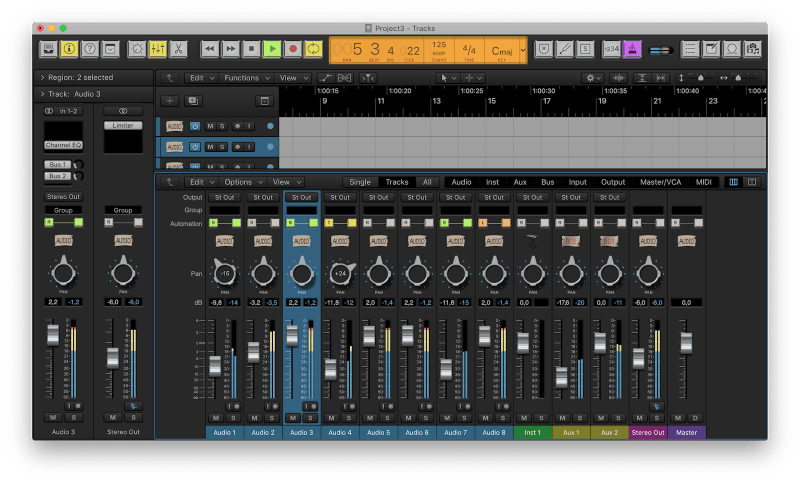Open Channel EQ plug-in in inspector
The image size is (800, 483).
tap(63, 145)
